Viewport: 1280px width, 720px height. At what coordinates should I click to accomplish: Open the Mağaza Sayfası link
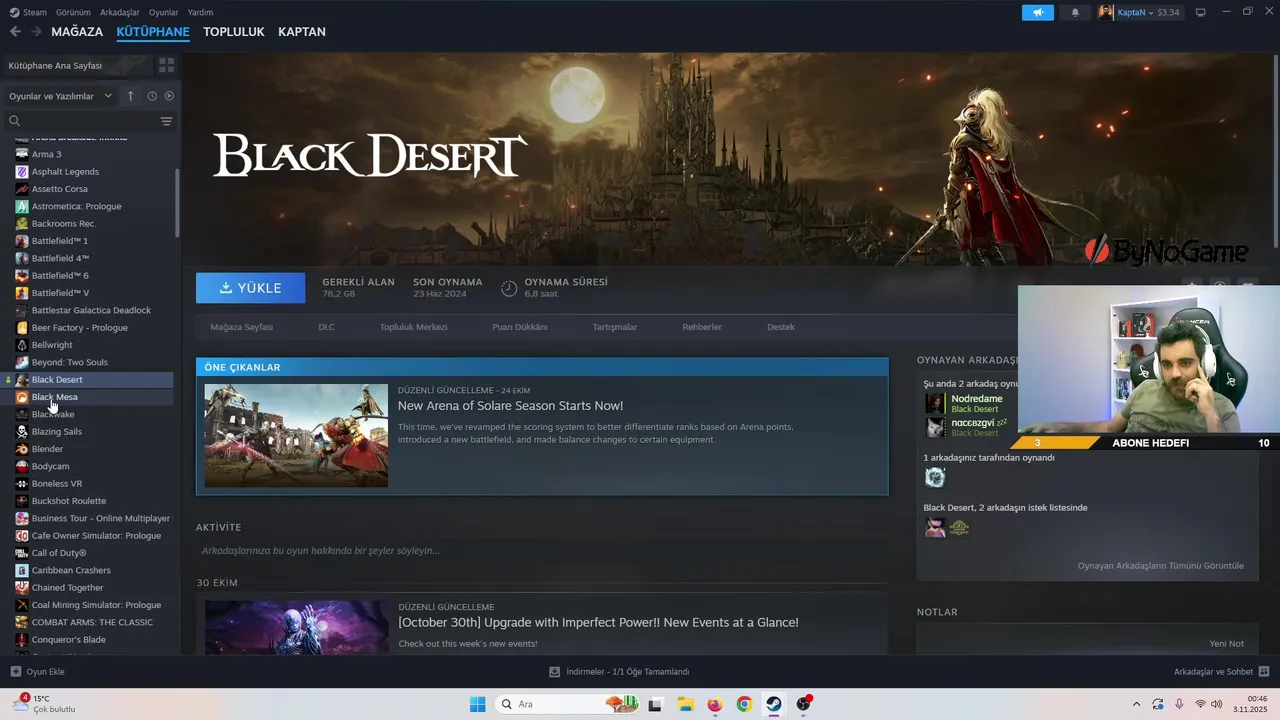click(241, 327)
